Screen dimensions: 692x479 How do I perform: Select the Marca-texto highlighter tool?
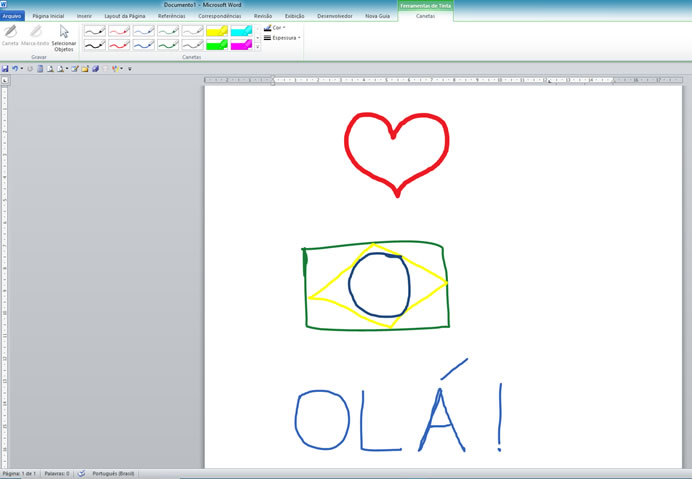35,36
